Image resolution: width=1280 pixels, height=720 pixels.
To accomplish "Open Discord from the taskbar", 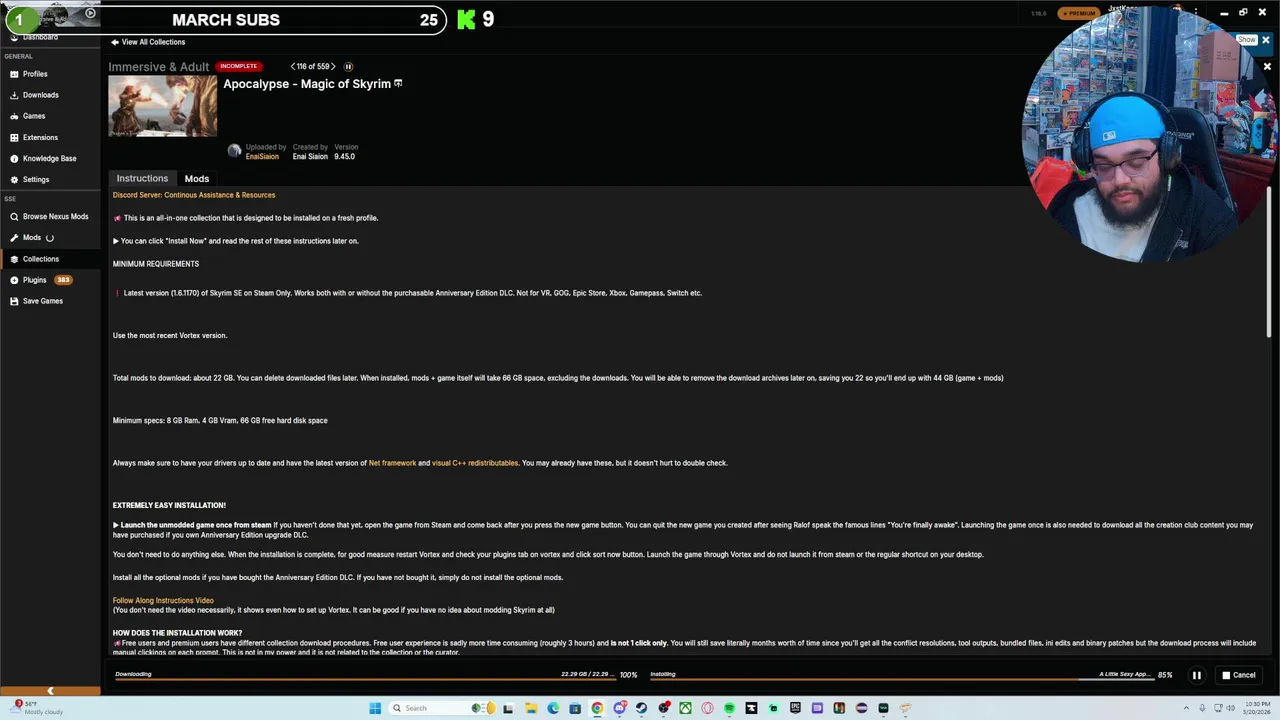I will (x=620, y=708).
